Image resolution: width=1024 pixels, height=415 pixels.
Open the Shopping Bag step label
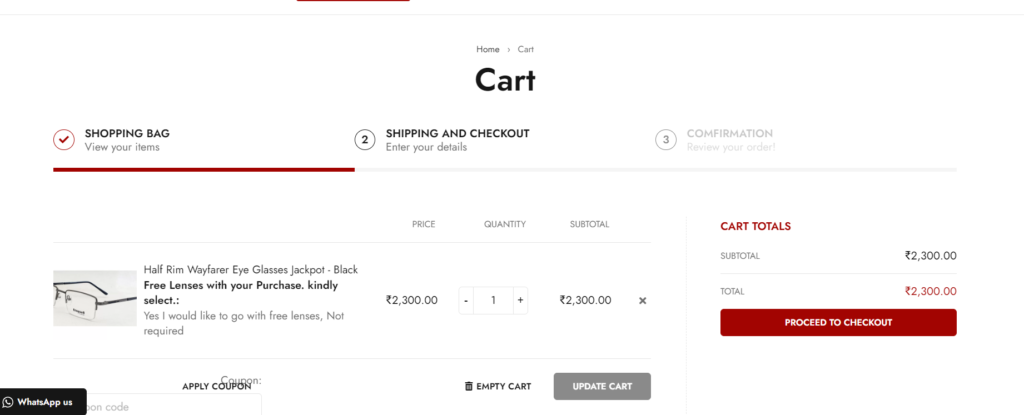click(x=127, y=133)
